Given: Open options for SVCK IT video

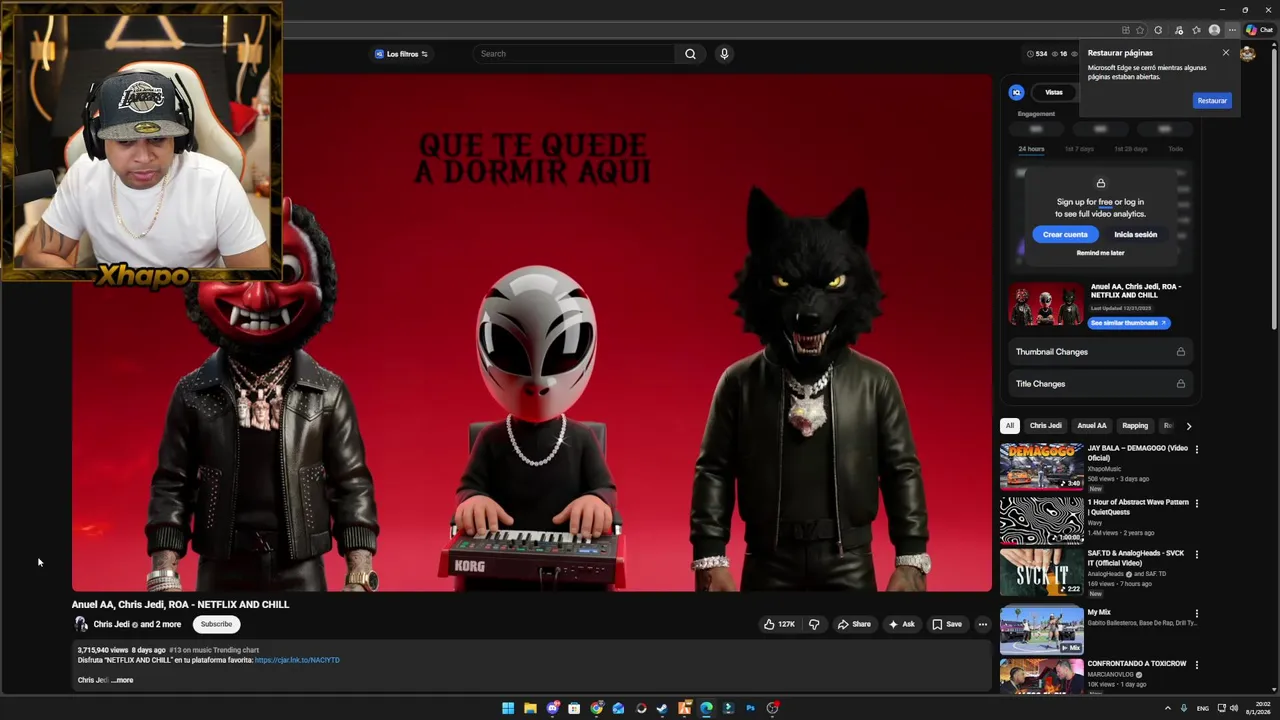Looking at the screenshot, I should point(1196,554).
